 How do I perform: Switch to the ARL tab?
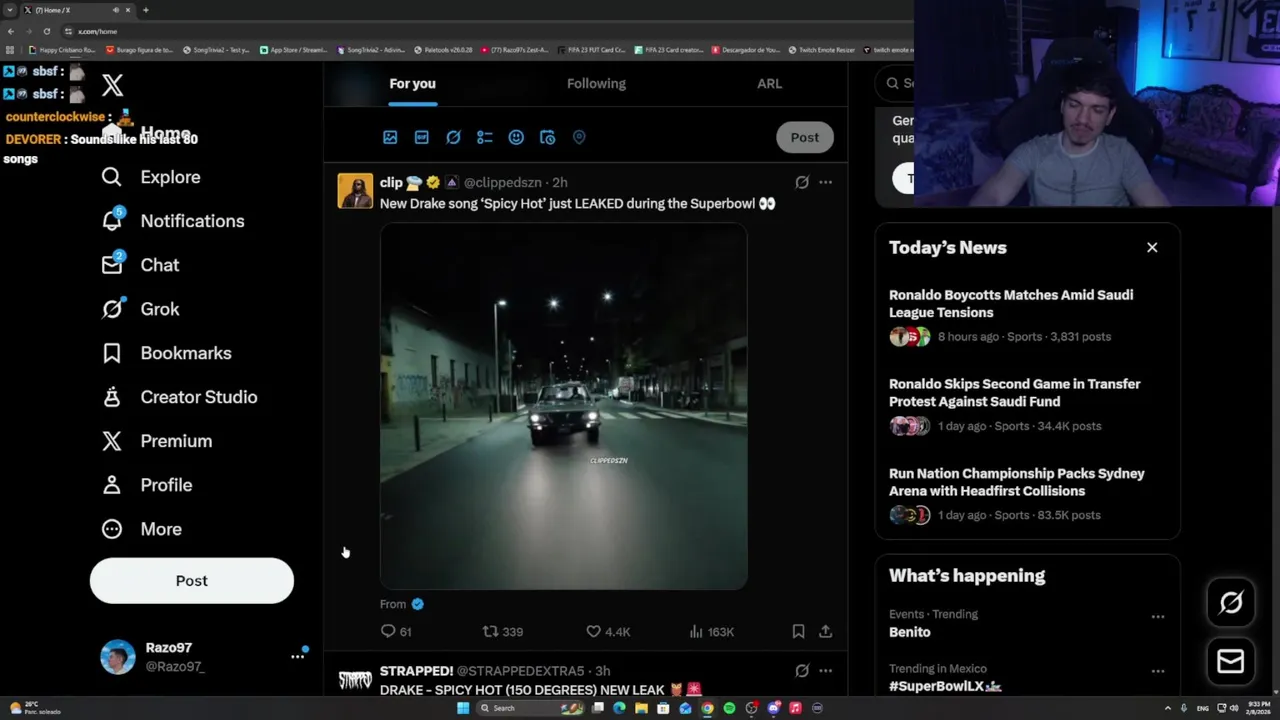pos(769,84)
